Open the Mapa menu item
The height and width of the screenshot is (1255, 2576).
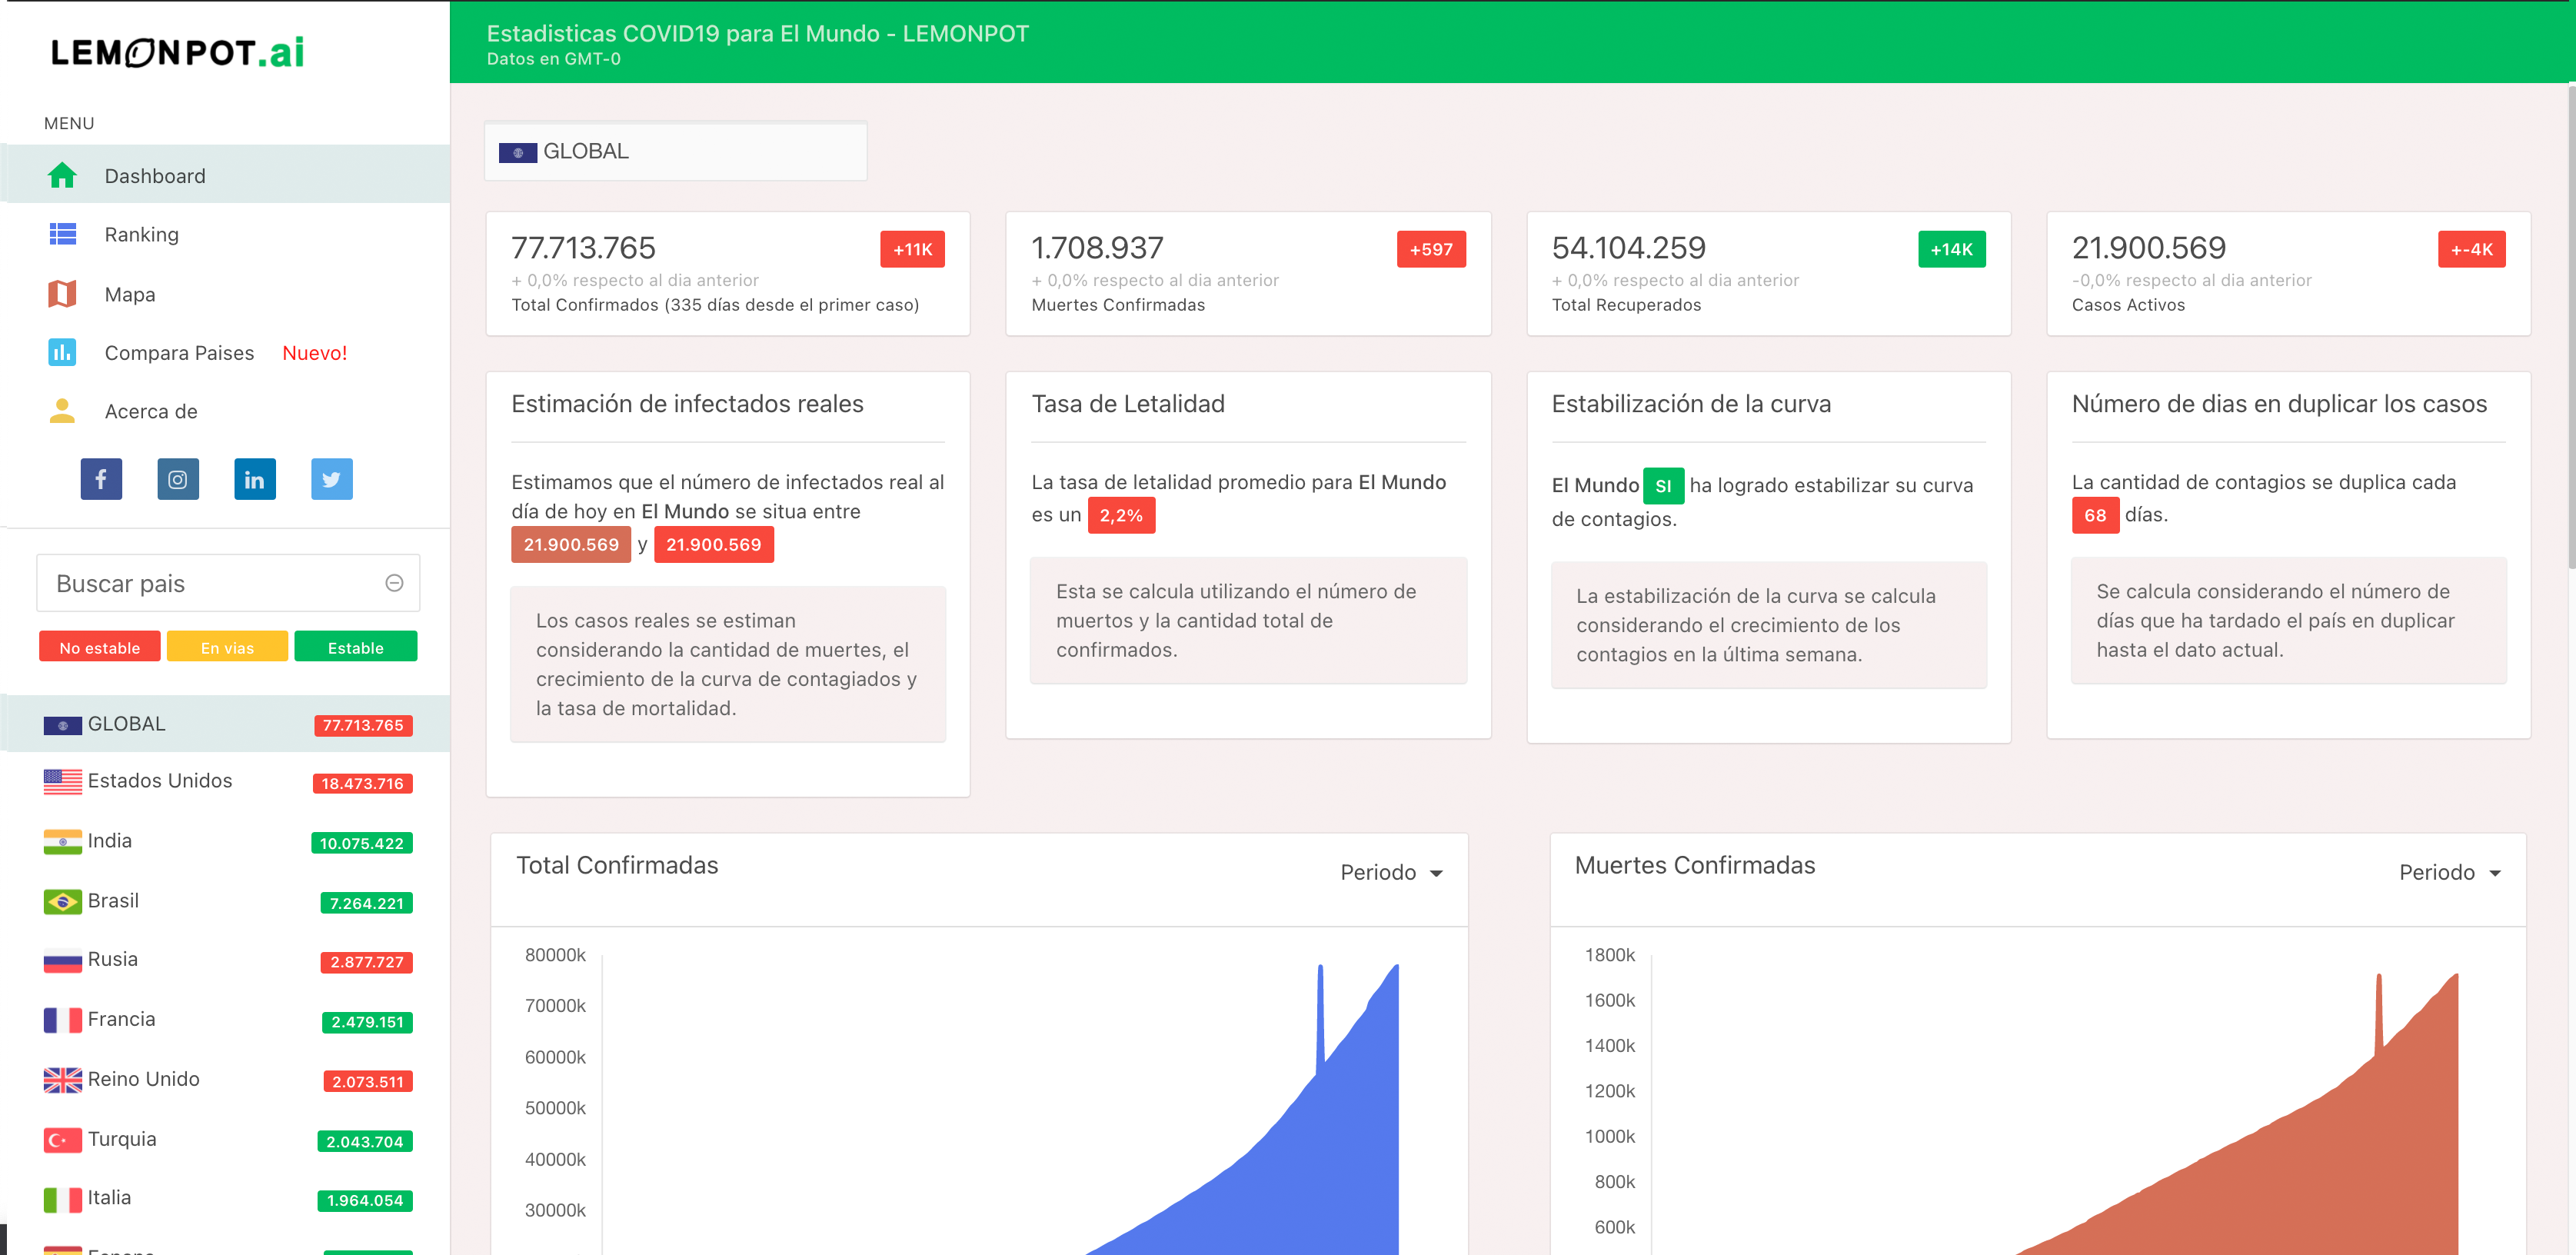(x=225, y=294)
